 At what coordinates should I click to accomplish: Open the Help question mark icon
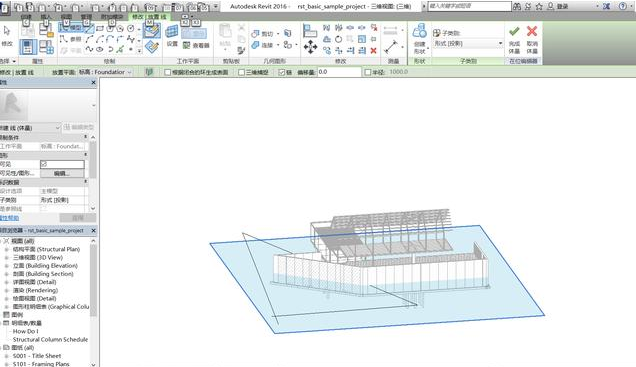623,6
